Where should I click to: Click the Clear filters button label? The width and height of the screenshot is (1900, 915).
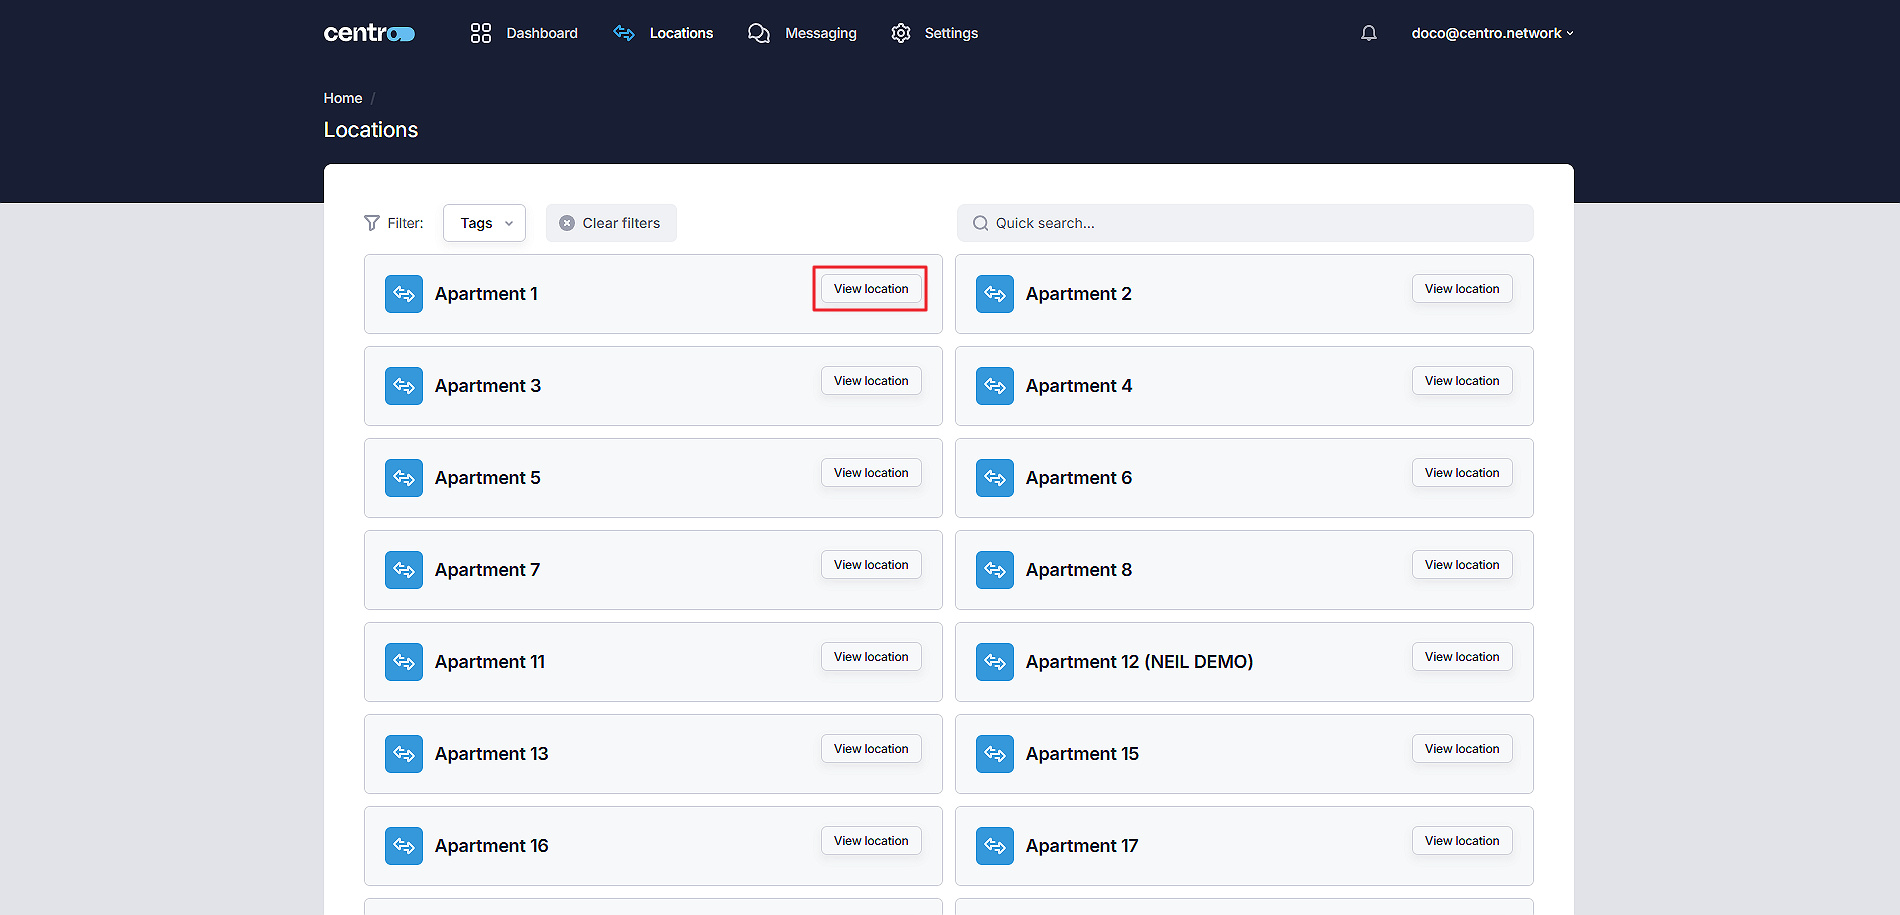click(621, 223)
